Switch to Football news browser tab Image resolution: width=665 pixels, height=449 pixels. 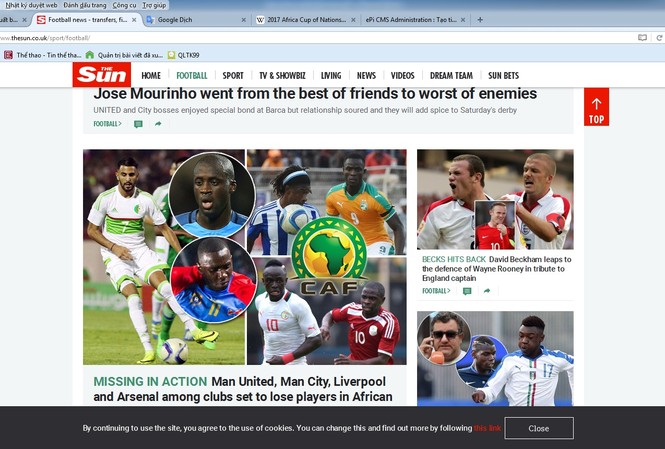[x=87, y=20]
